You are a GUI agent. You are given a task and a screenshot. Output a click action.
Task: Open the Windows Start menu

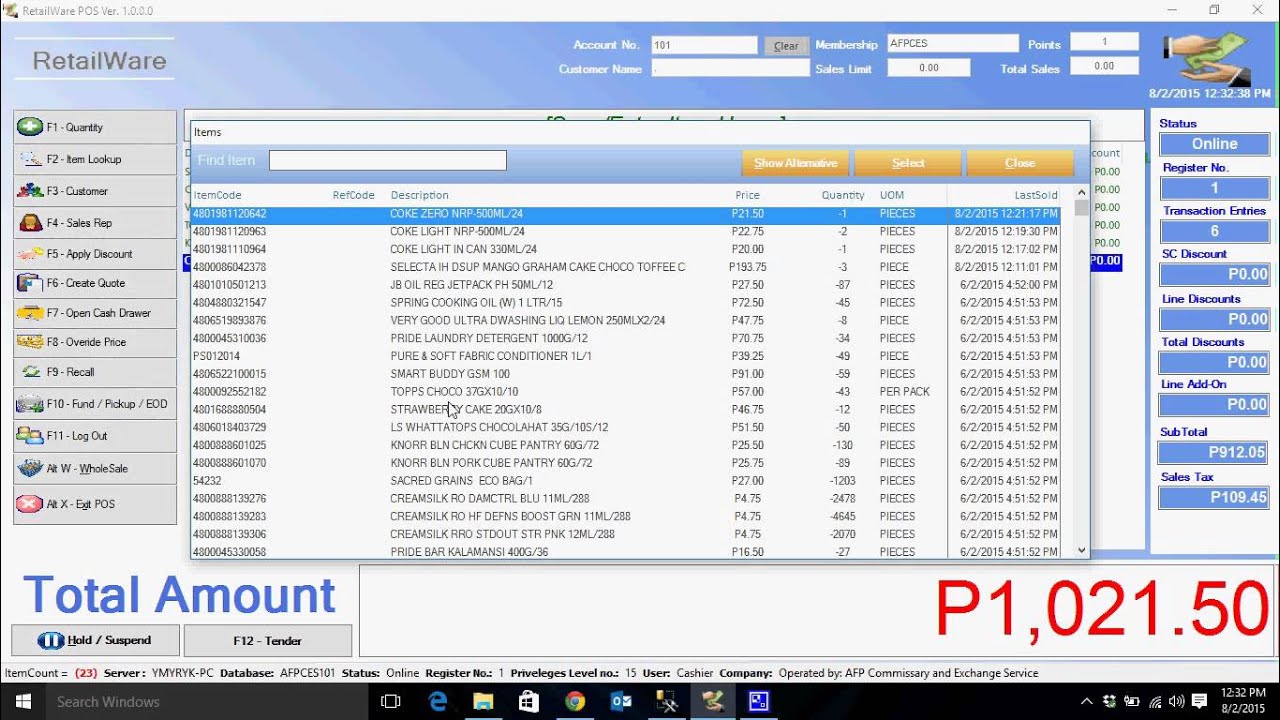22,701
